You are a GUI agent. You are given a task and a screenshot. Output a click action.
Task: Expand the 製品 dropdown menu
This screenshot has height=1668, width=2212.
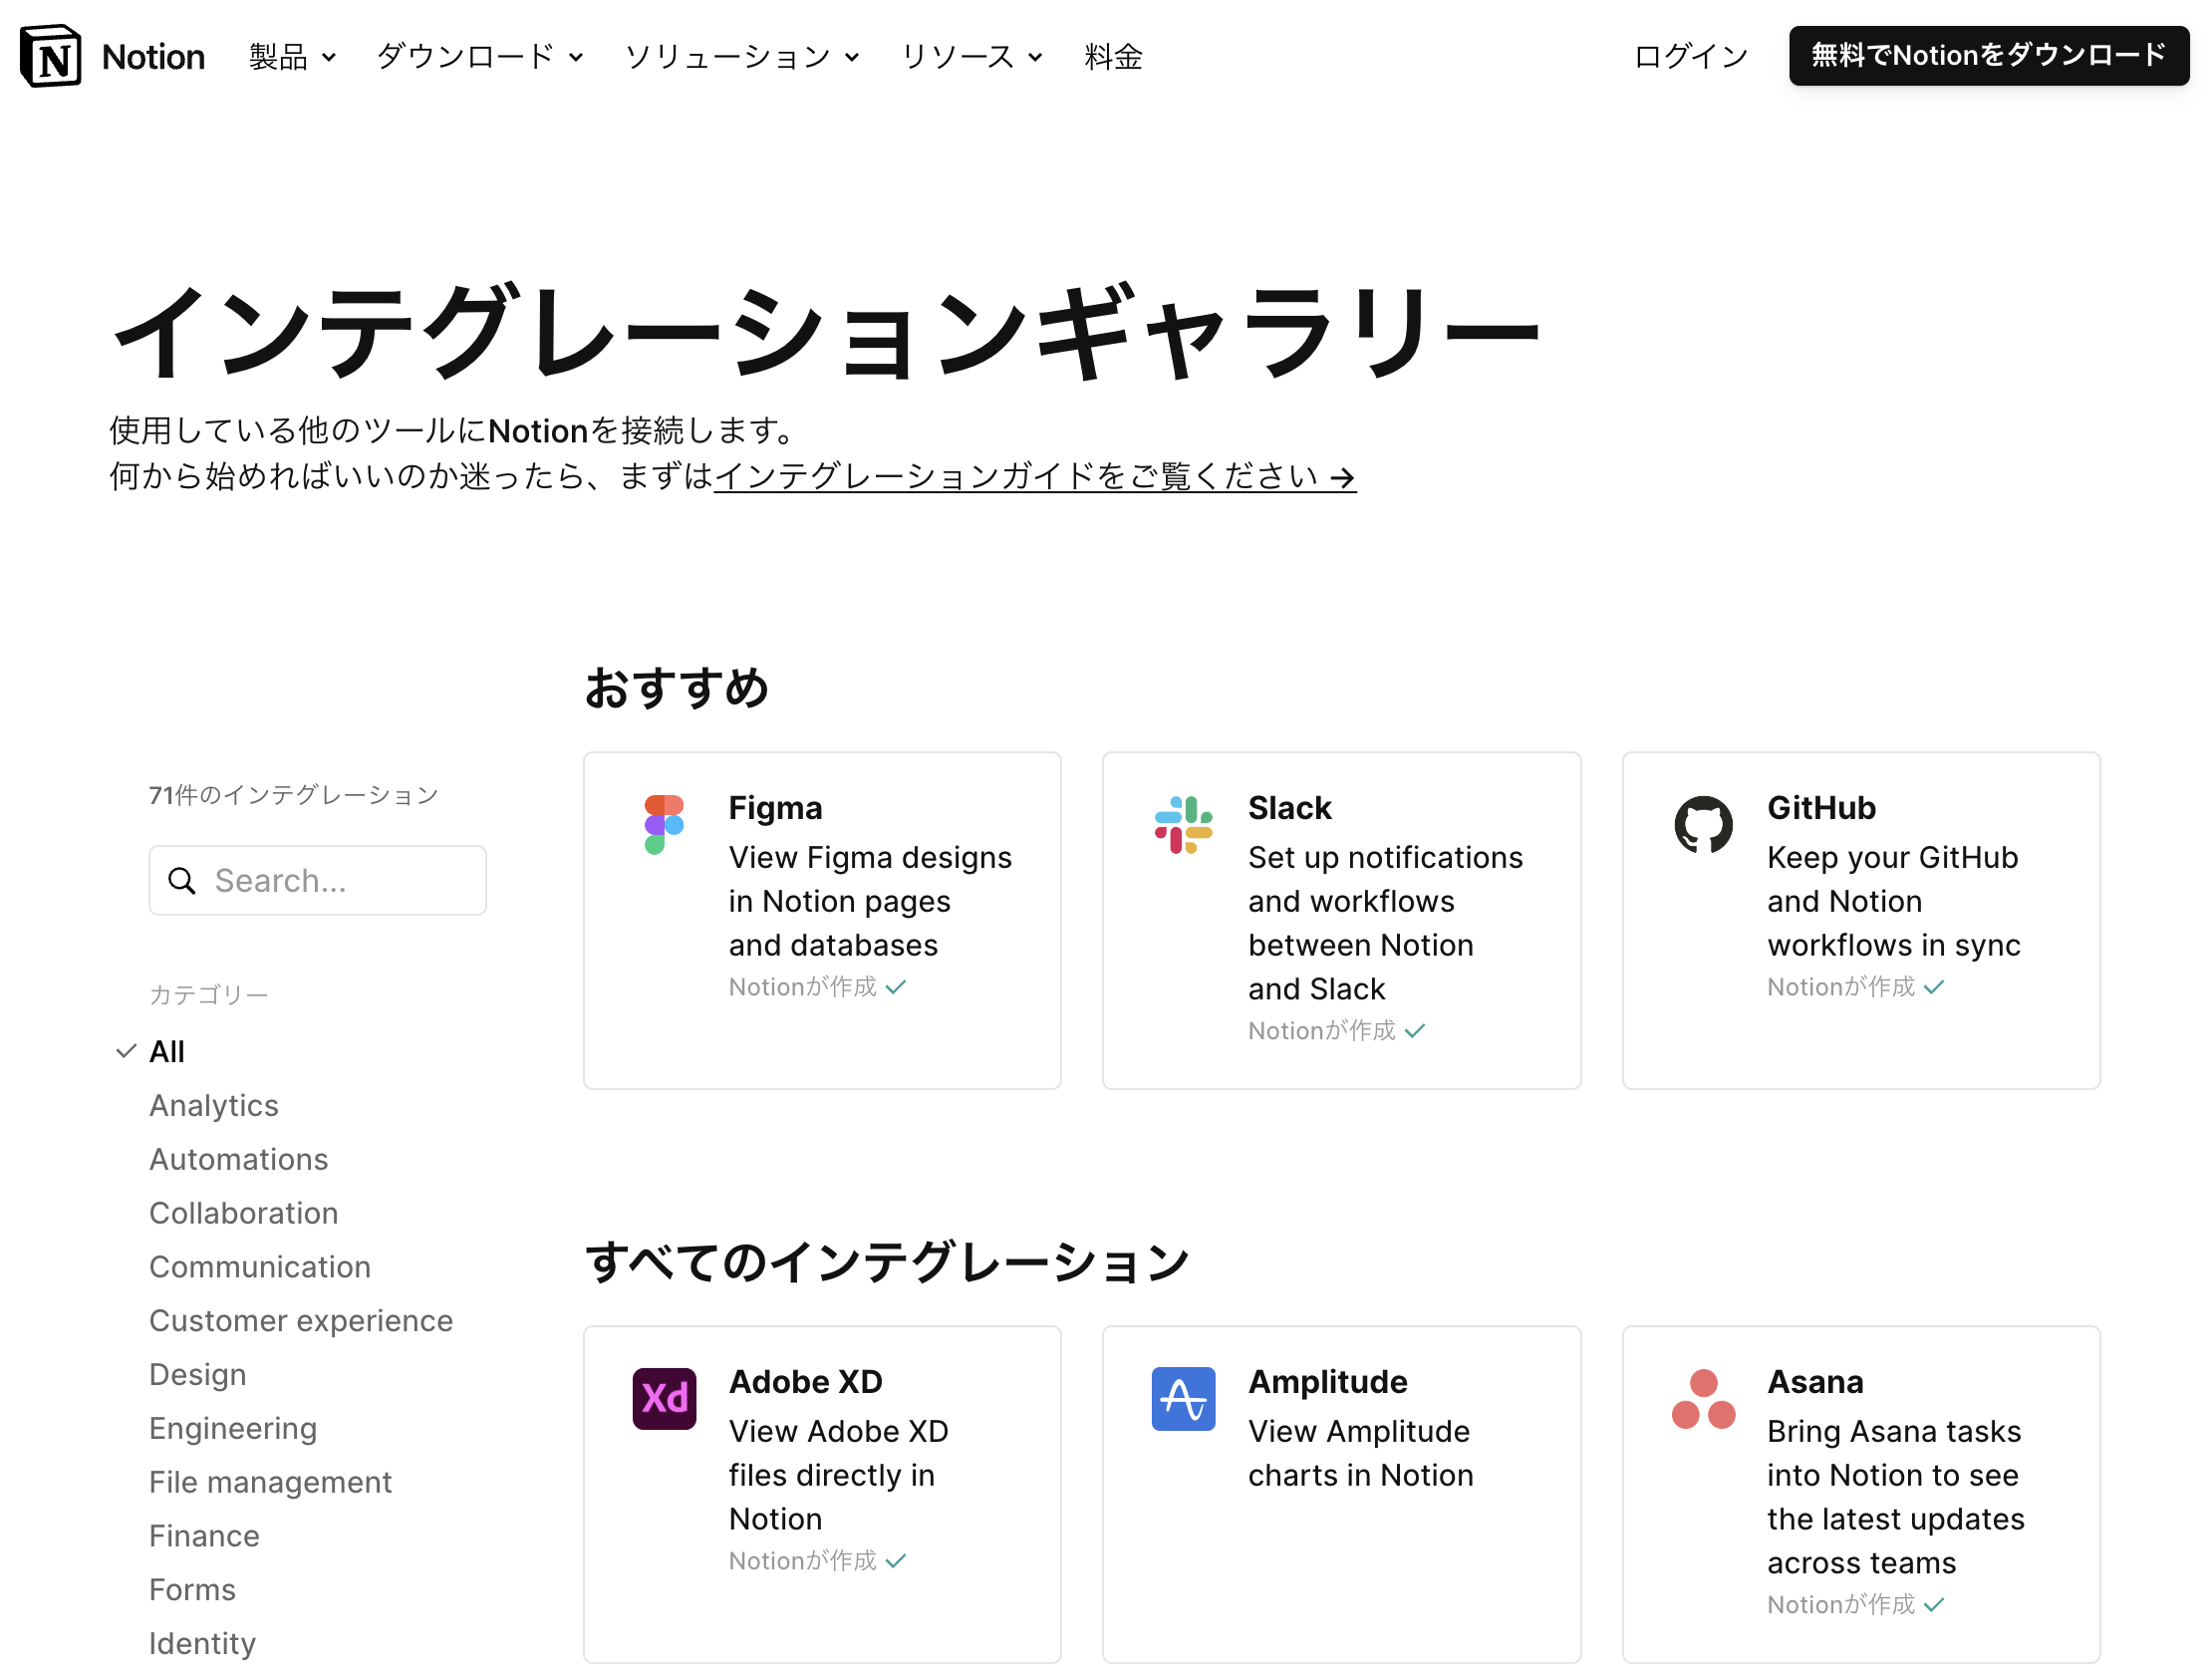pyautogui.click(x=292, y=57)
